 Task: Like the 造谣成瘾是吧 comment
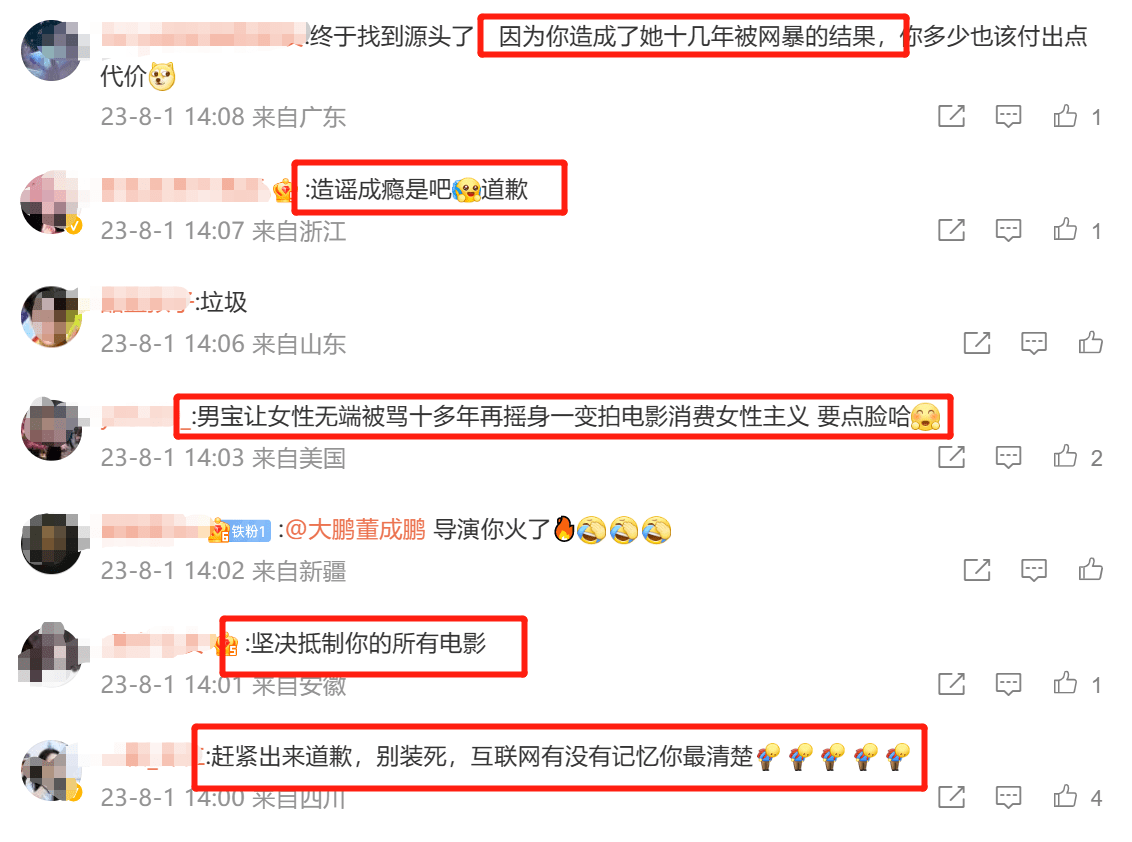pyautogui.click(x=1065, y=230)
